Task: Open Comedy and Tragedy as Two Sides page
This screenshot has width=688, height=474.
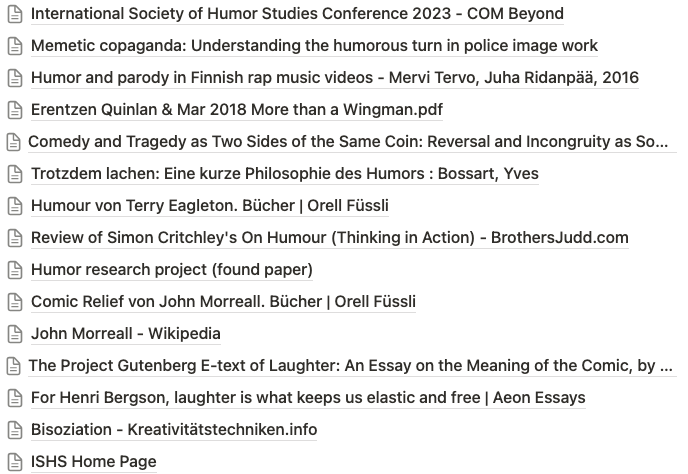Action: 348,141
